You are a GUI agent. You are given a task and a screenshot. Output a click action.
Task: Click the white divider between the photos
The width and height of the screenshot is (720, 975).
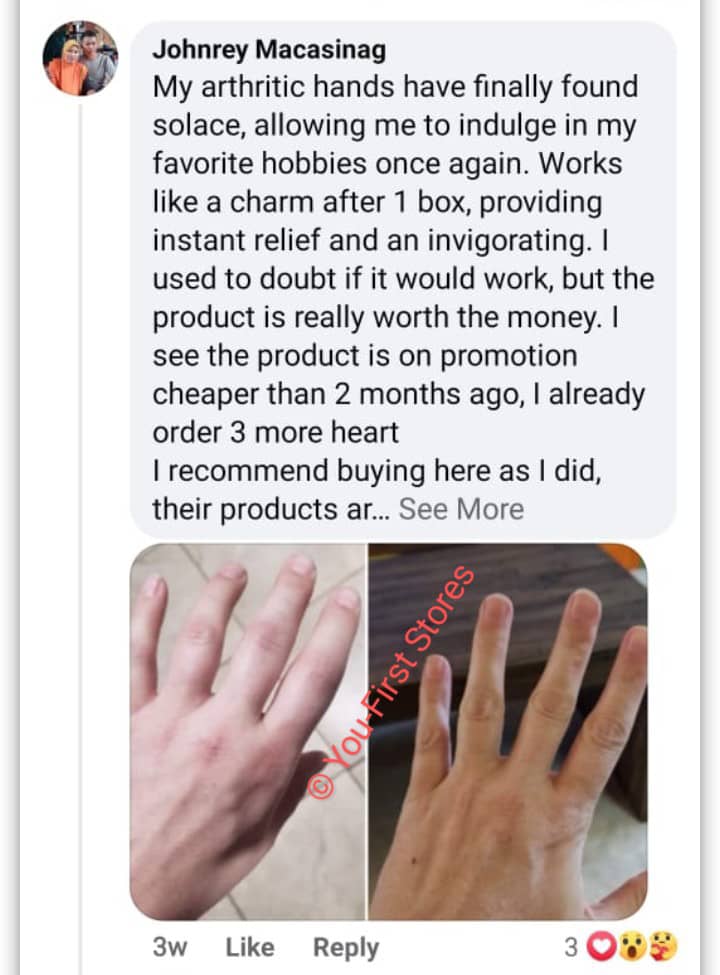point(367,732)
